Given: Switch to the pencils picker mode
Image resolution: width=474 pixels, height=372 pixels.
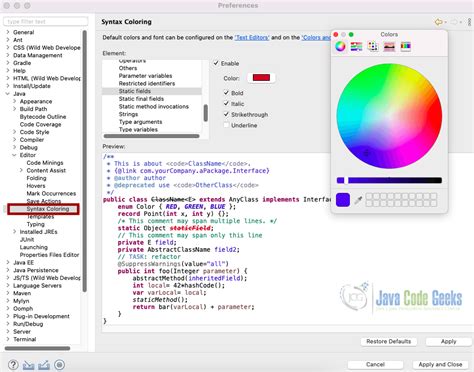Looking at the screenshot, I should (406, 46).
